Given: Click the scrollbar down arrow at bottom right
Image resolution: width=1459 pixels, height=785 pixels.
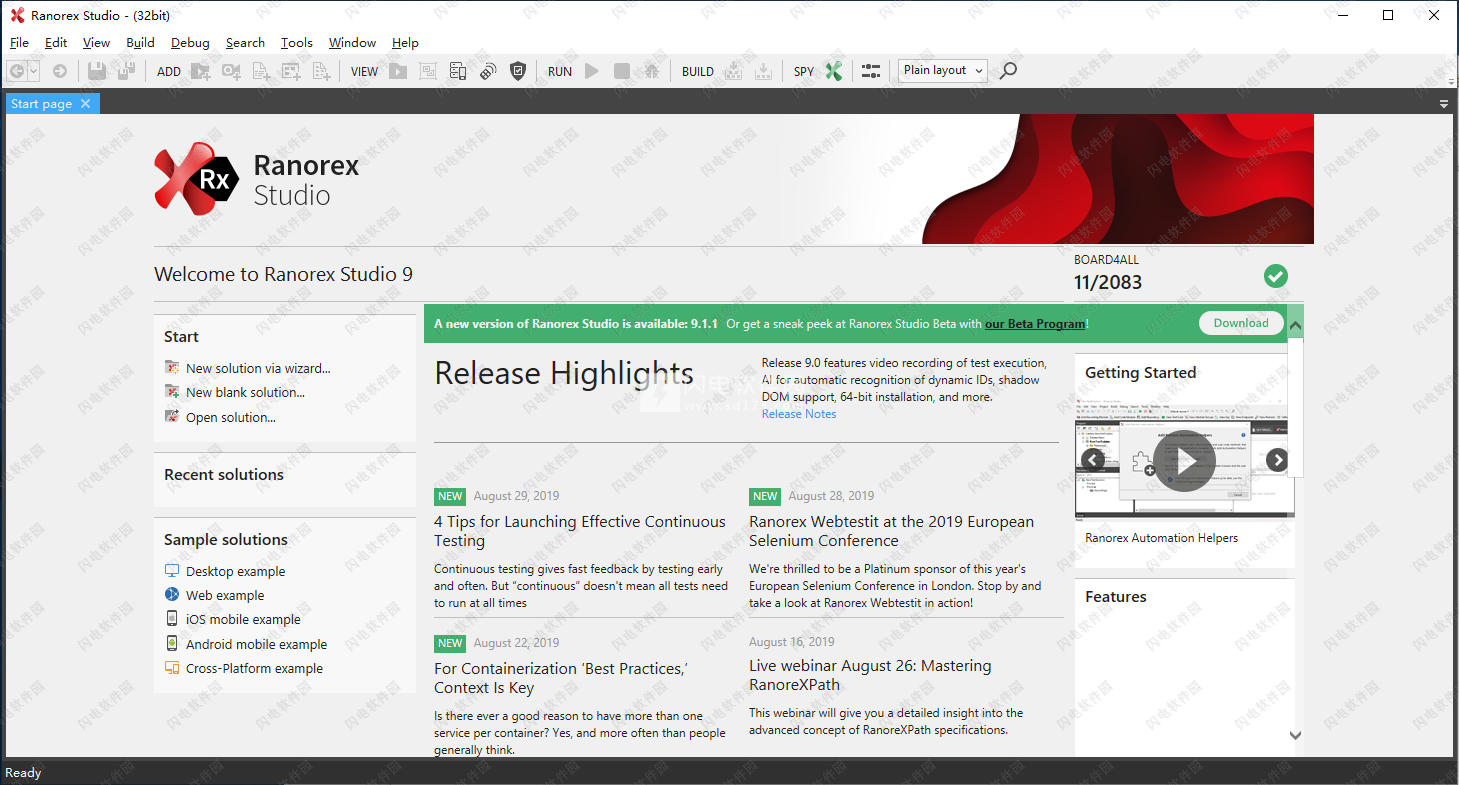Looking at the screenshot, I should coord(1295,735).
